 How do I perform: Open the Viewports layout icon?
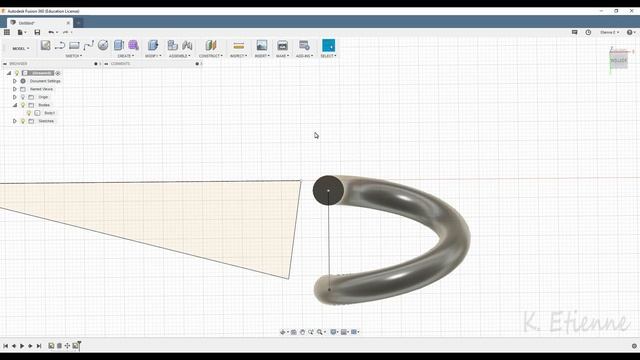pyautogui.click(x=354, y=332)
